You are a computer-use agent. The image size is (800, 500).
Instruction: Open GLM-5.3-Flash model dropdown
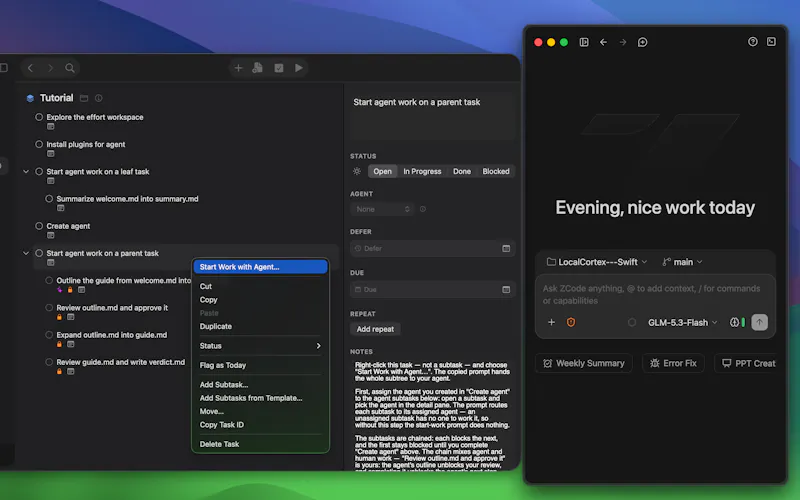click(683, 322)
